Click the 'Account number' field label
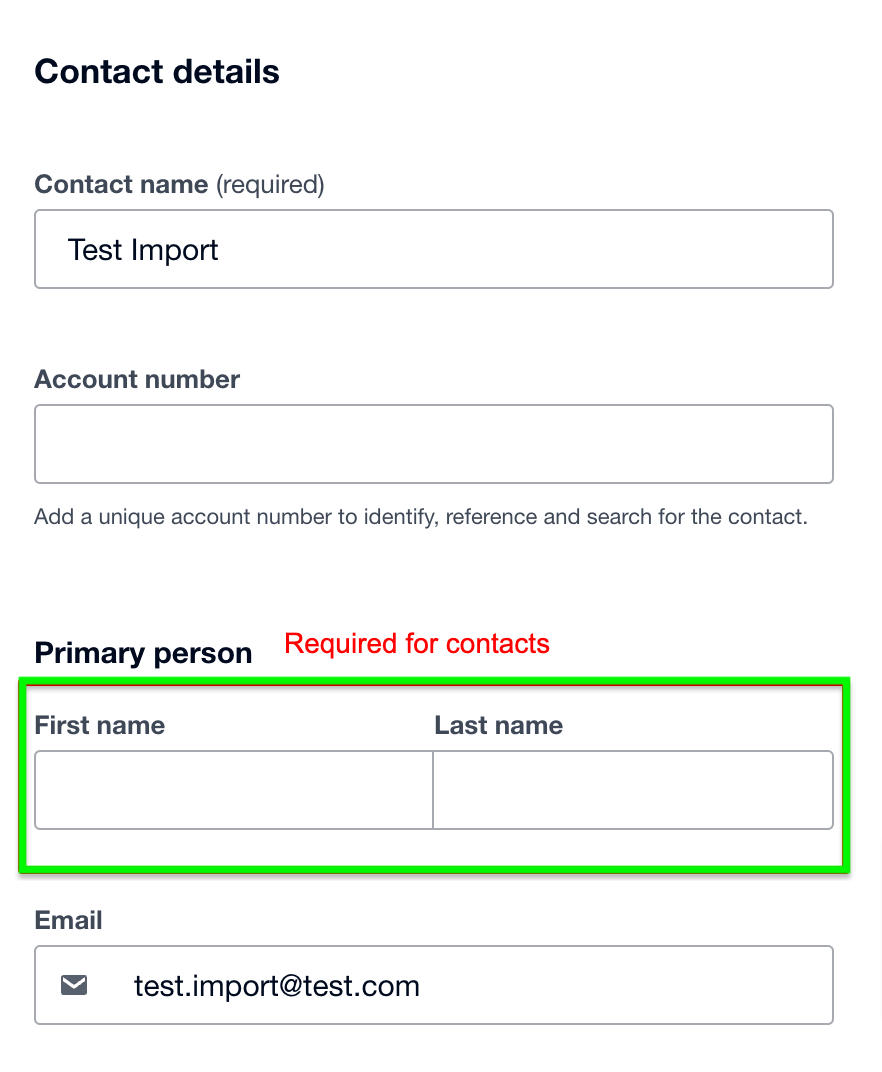Screen dimensions: 882x1072 tap(137, 379)
